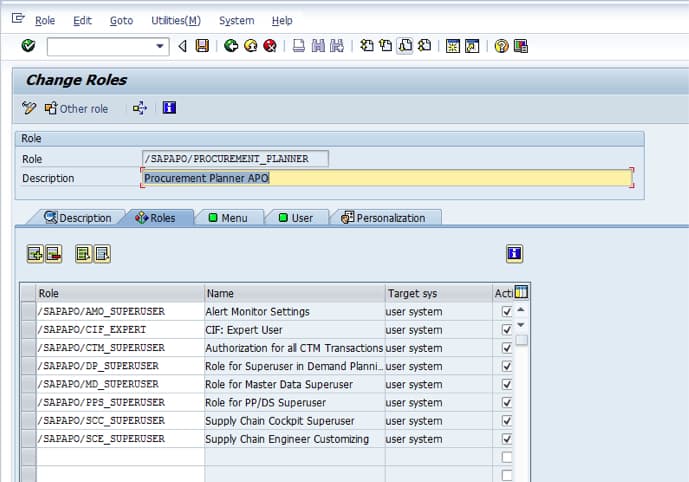Click the Customize Local Layout icon
689x482 pixels.
[x=521, y=46]
